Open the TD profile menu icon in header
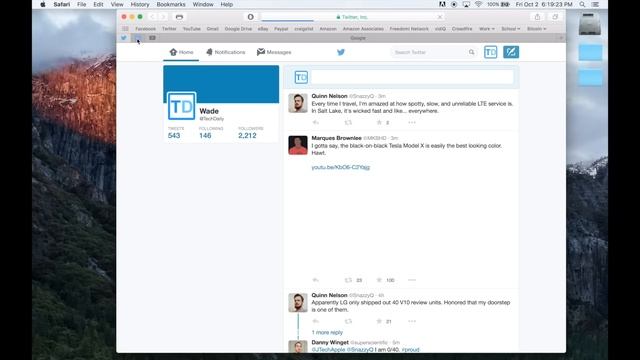Screen dimensions: 640x360 pyautogui.click(x=491, y=52)
